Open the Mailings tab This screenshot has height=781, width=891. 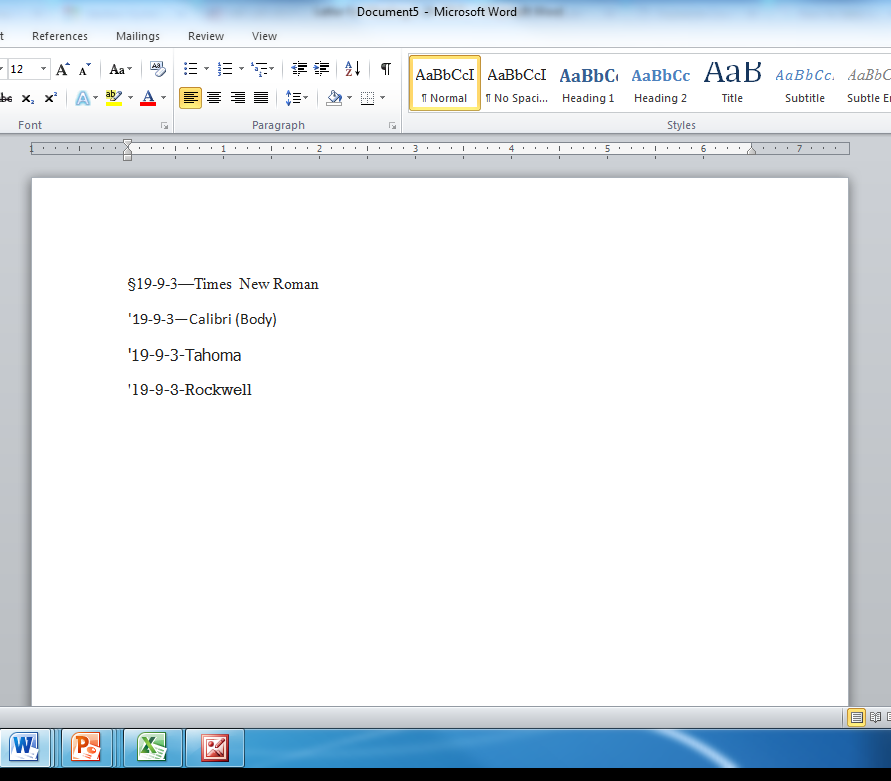(138, 36)
